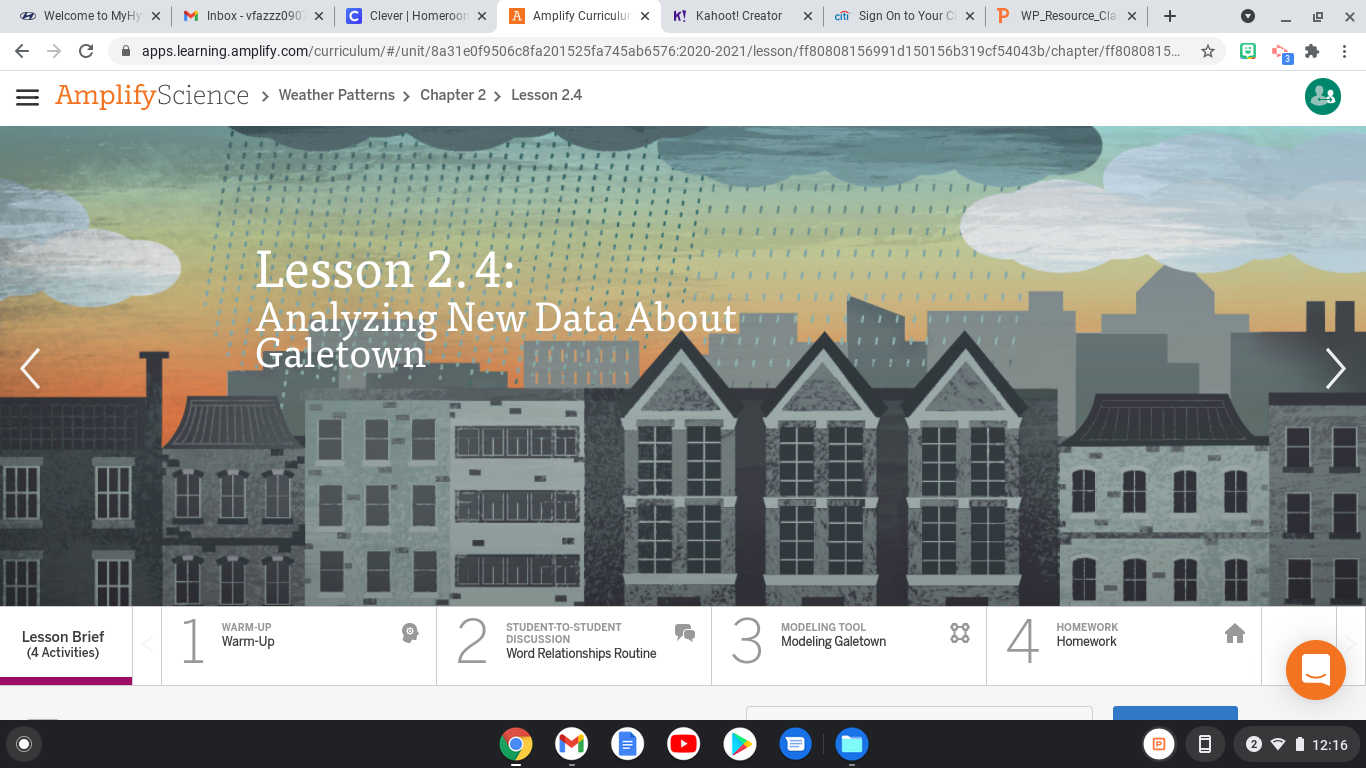Launch YouTube from the shelf
Image resolution: width=1366 pixels, height=768 pixels.
(684, 744)
